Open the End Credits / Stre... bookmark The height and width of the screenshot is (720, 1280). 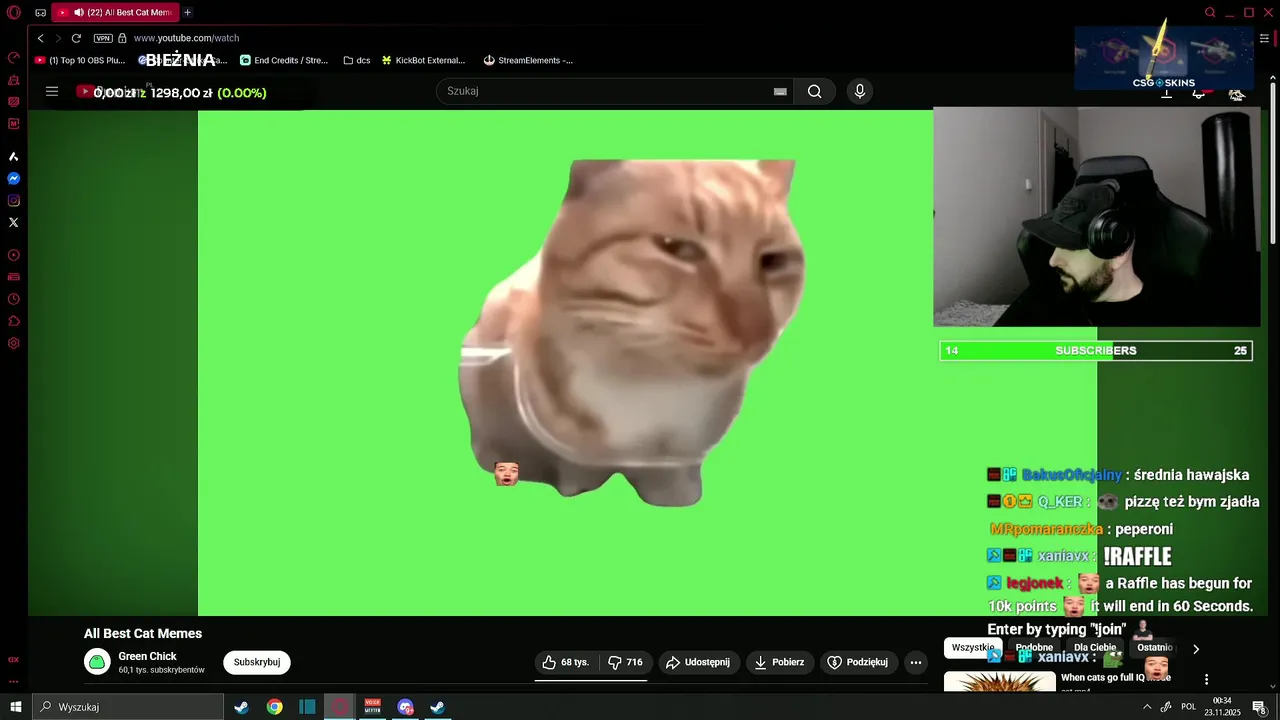pos(284,60)
